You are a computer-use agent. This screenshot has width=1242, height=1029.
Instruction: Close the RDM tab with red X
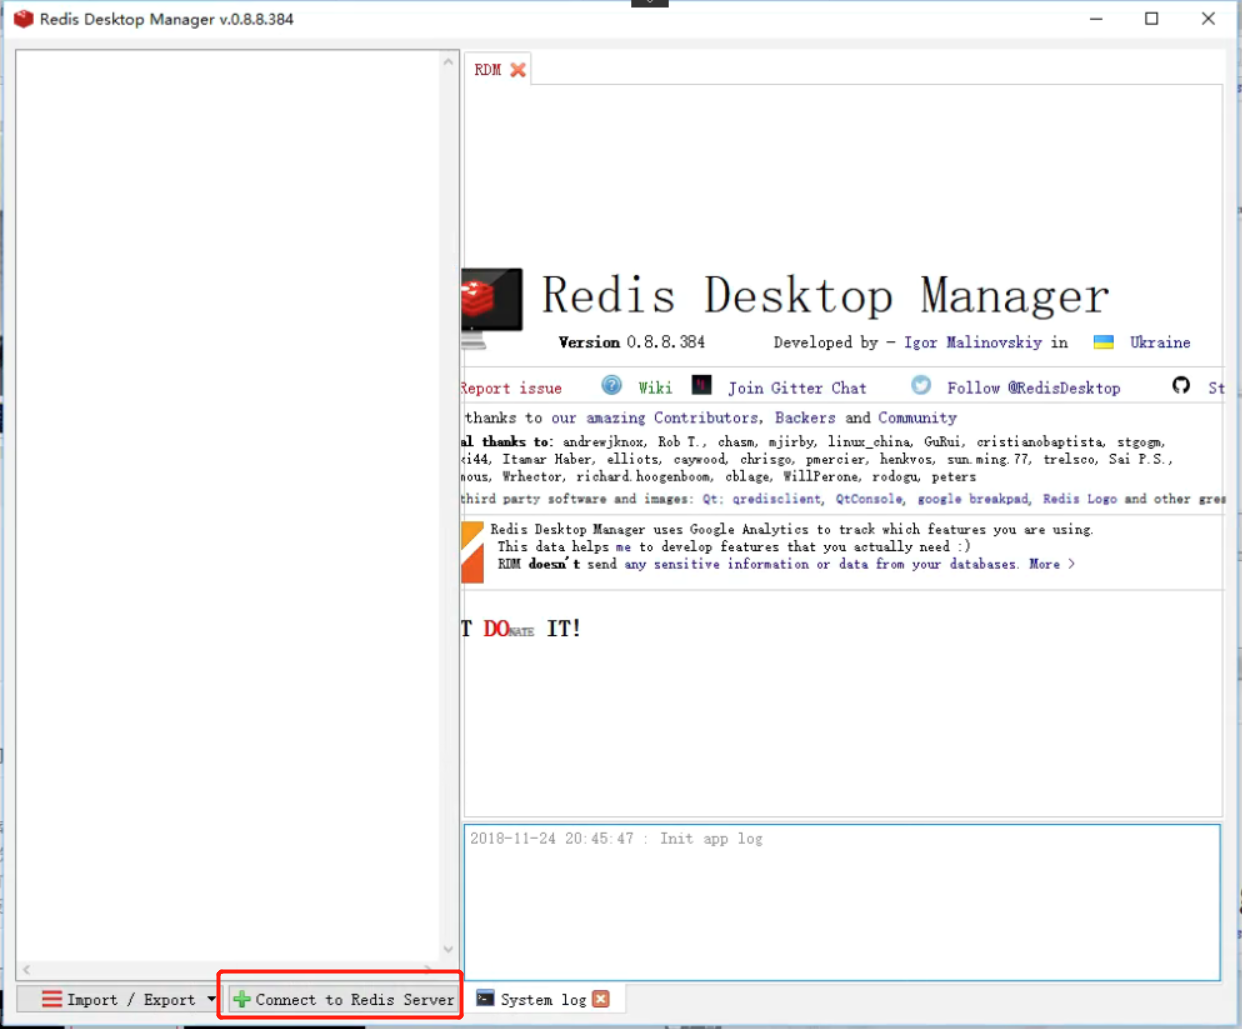click(518, 70)
